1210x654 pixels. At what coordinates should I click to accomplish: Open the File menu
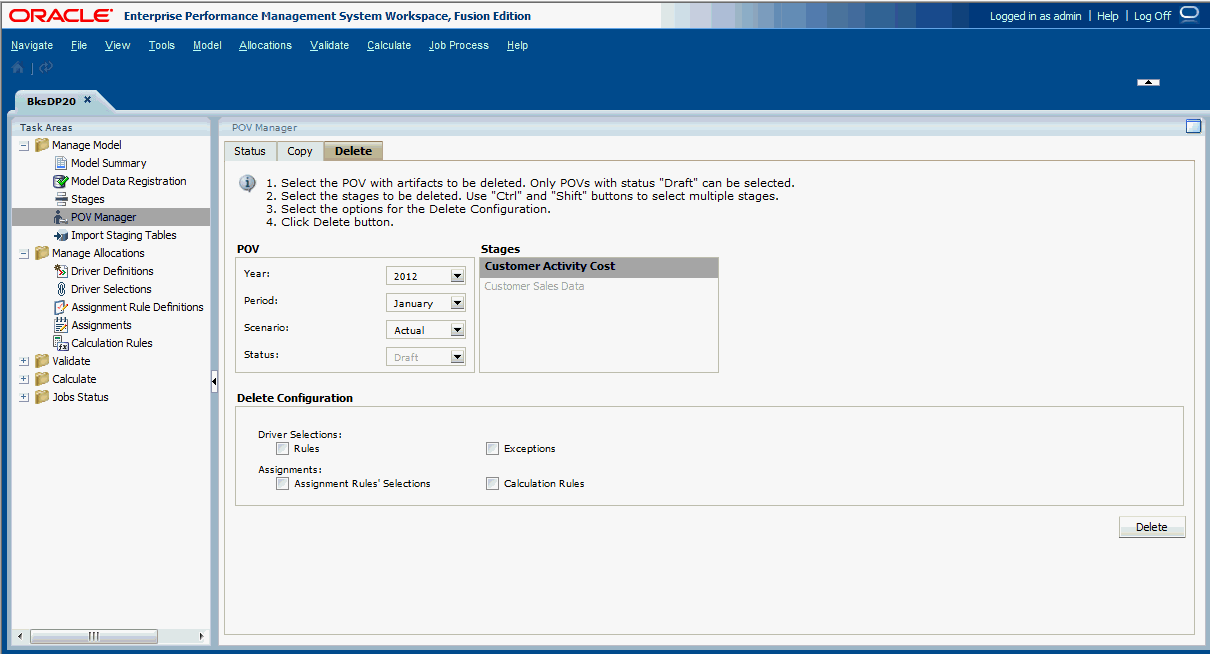point(79,45)
